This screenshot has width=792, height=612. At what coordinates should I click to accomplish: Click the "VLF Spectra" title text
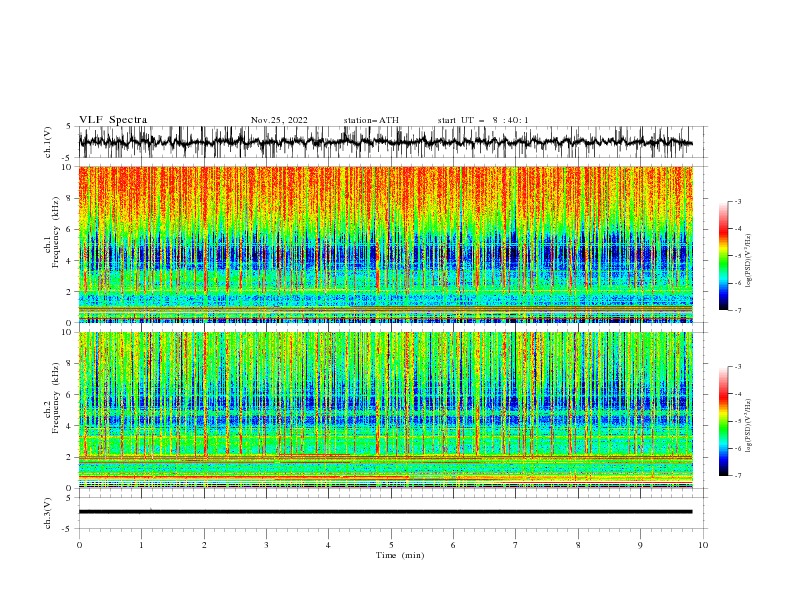[113, 120]
